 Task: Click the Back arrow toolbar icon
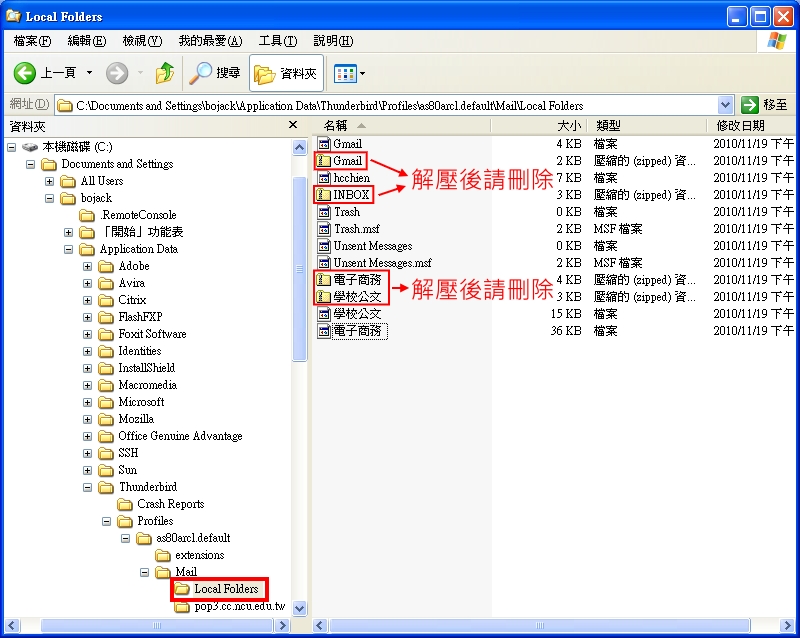(25, 73)
